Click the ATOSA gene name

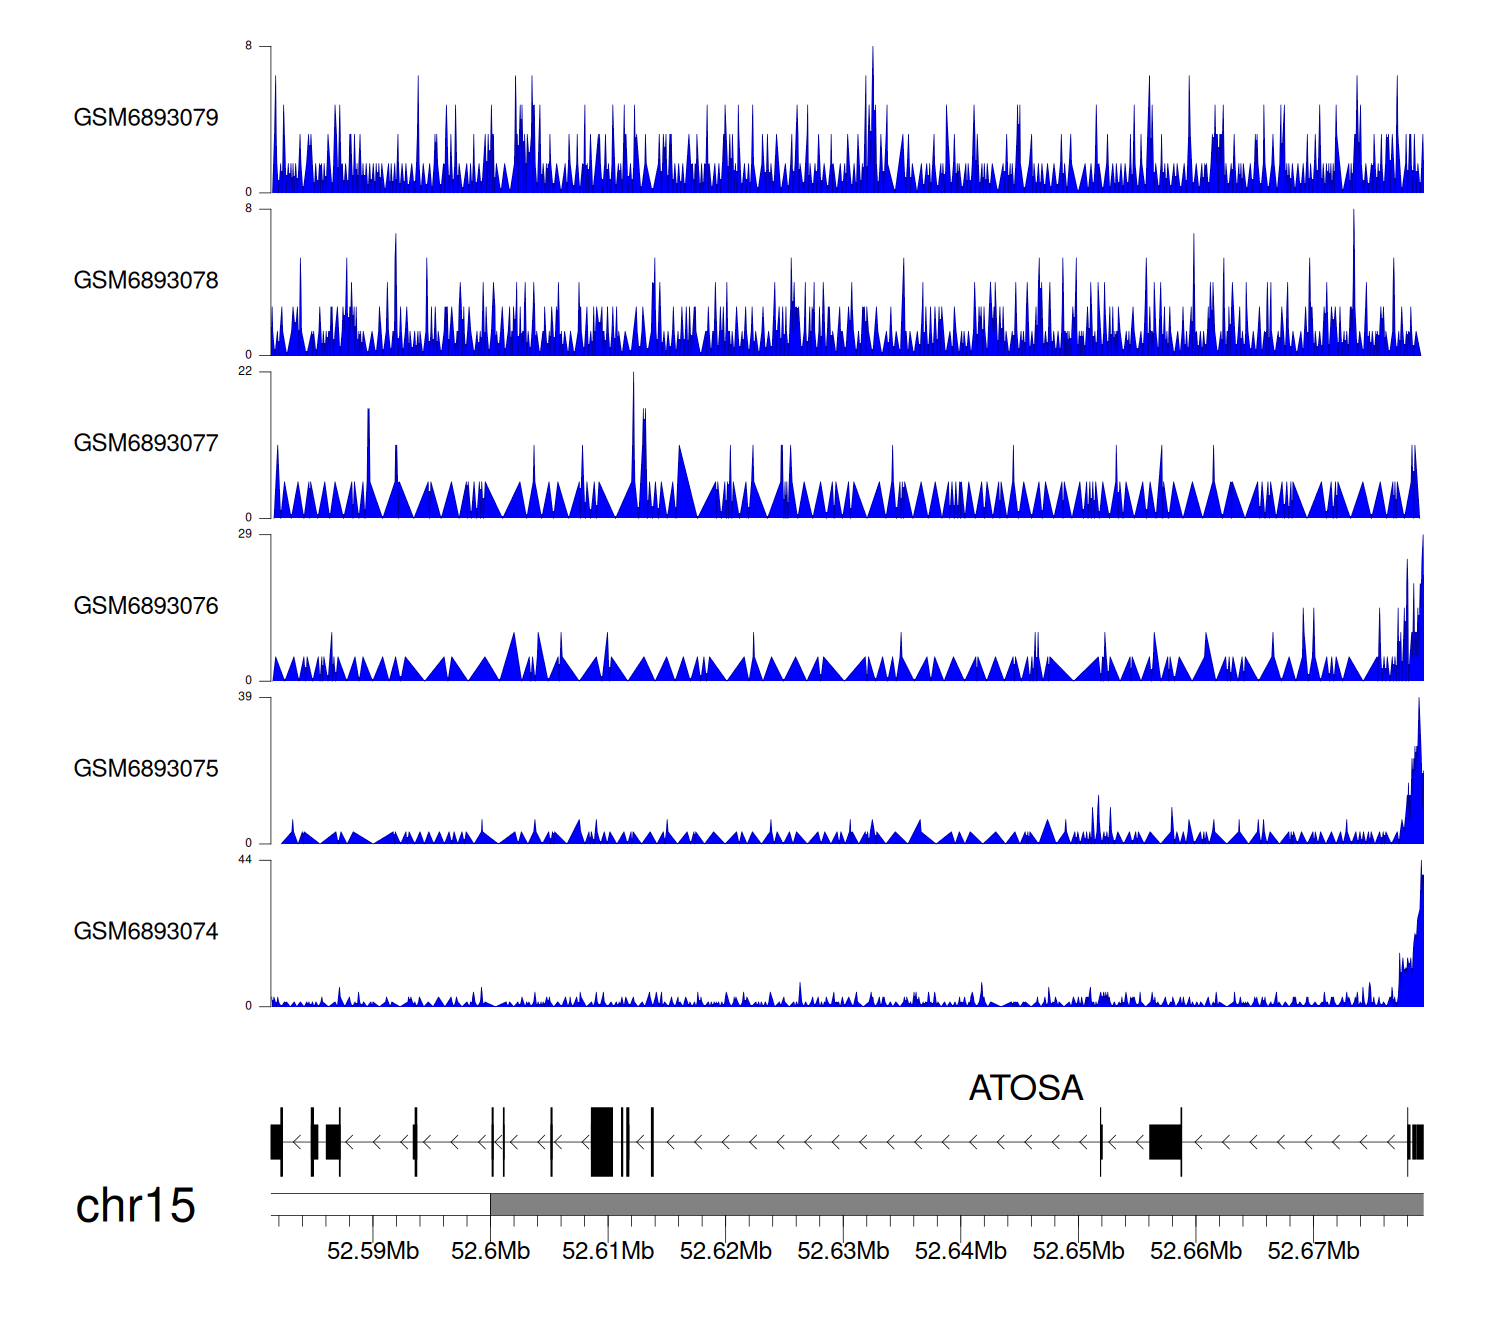(1025, 1088)
